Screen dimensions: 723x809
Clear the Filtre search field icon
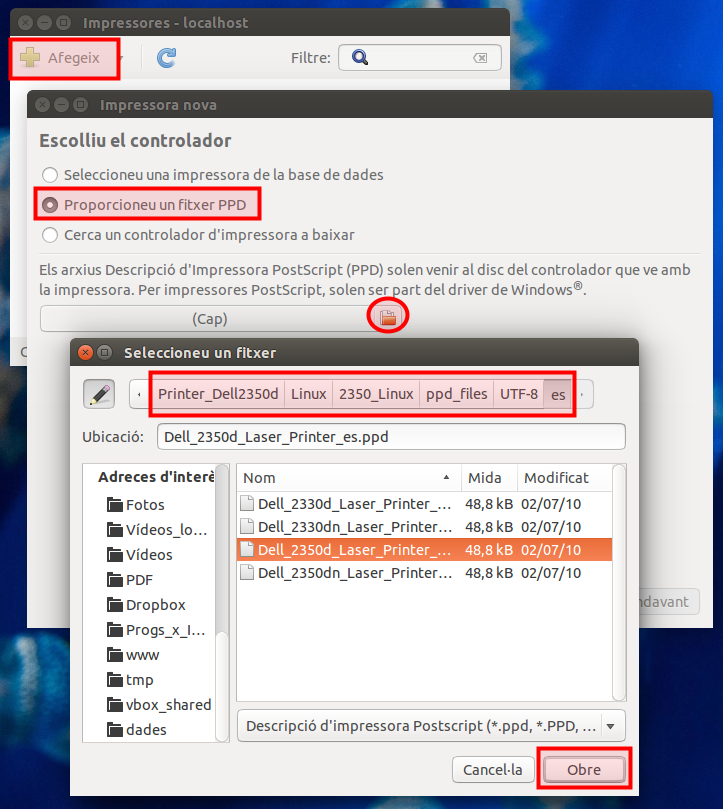point(481,58)
